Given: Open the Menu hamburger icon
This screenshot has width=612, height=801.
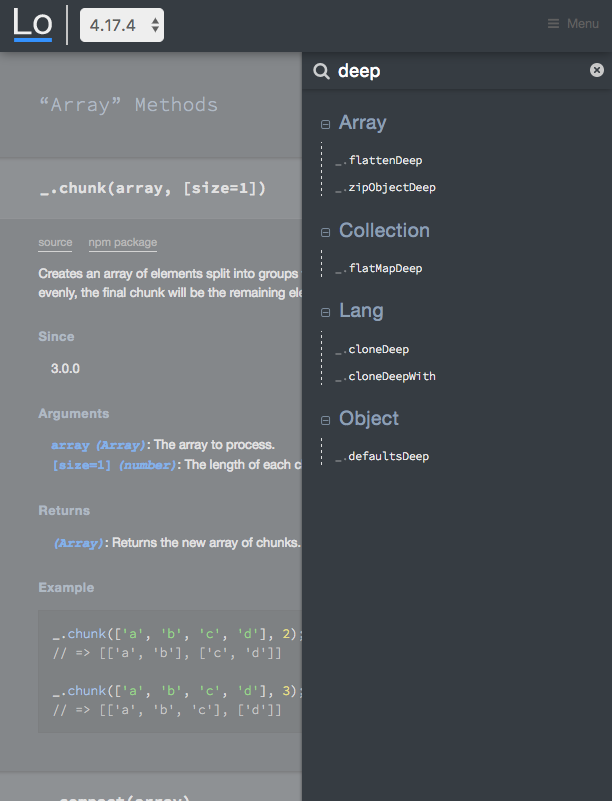Looking at the screenshot, I should pyautogui.click(x=553, y=24).
